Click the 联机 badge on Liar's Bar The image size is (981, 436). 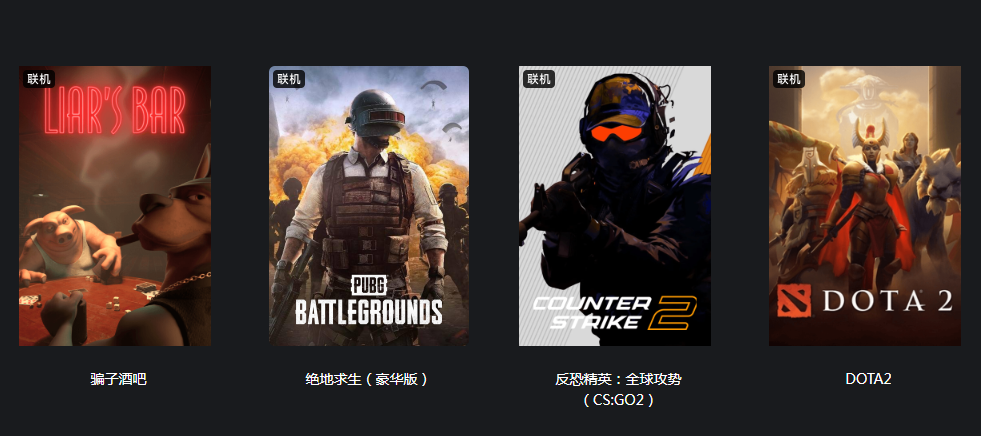[39, 79]
